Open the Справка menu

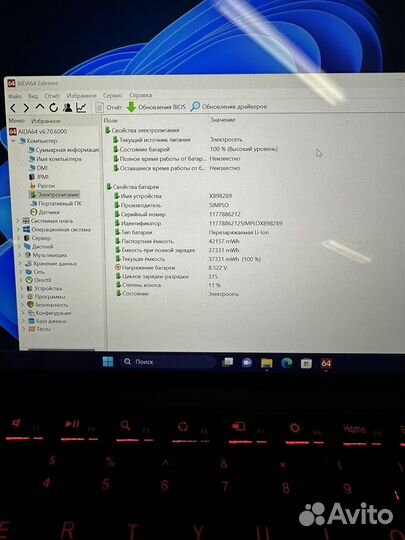pos(141,95)
